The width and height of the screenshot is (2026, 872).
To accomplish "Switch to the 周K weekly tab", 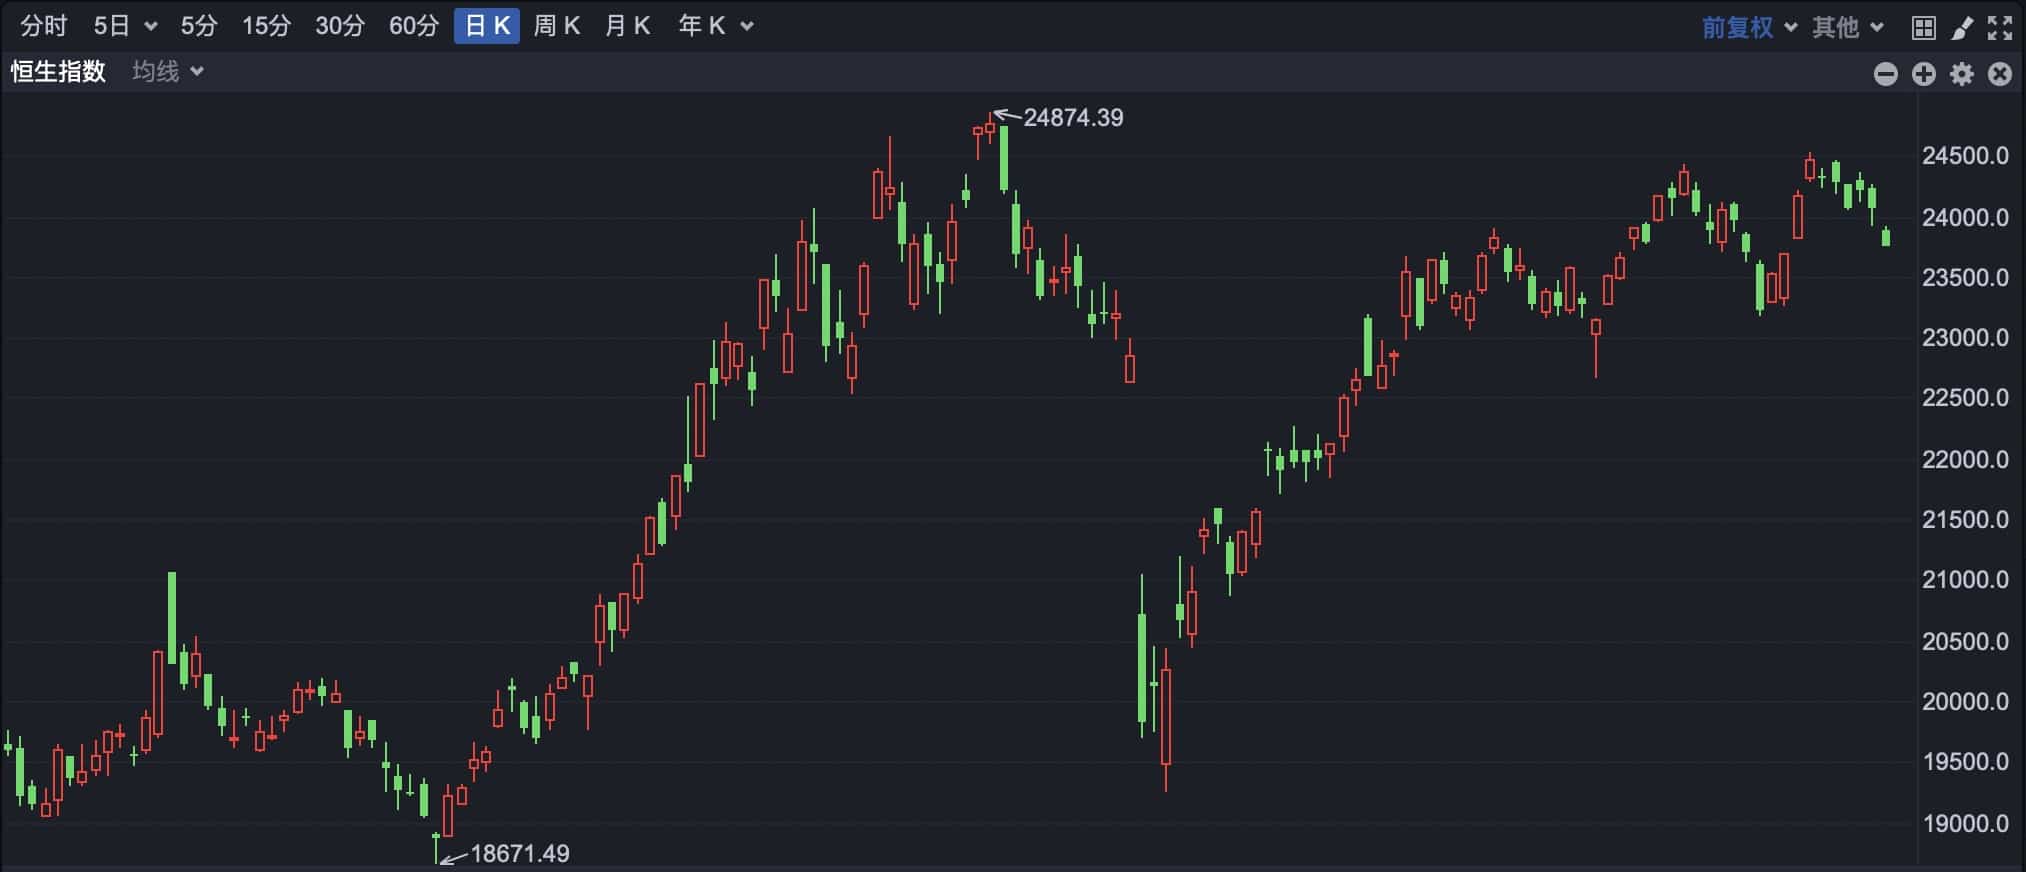I will (x=556, y=26).
